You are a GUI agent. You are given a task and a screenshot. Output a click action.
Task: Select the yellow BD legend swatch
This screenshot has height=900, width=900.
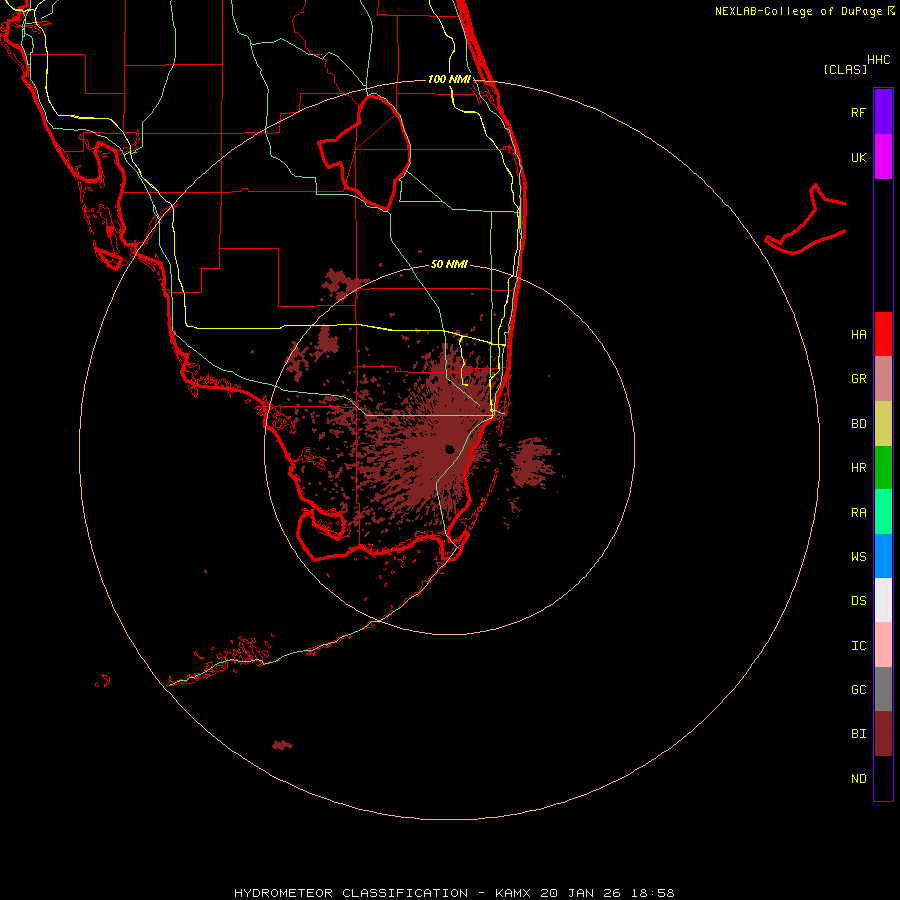click(x=883, y=424)
